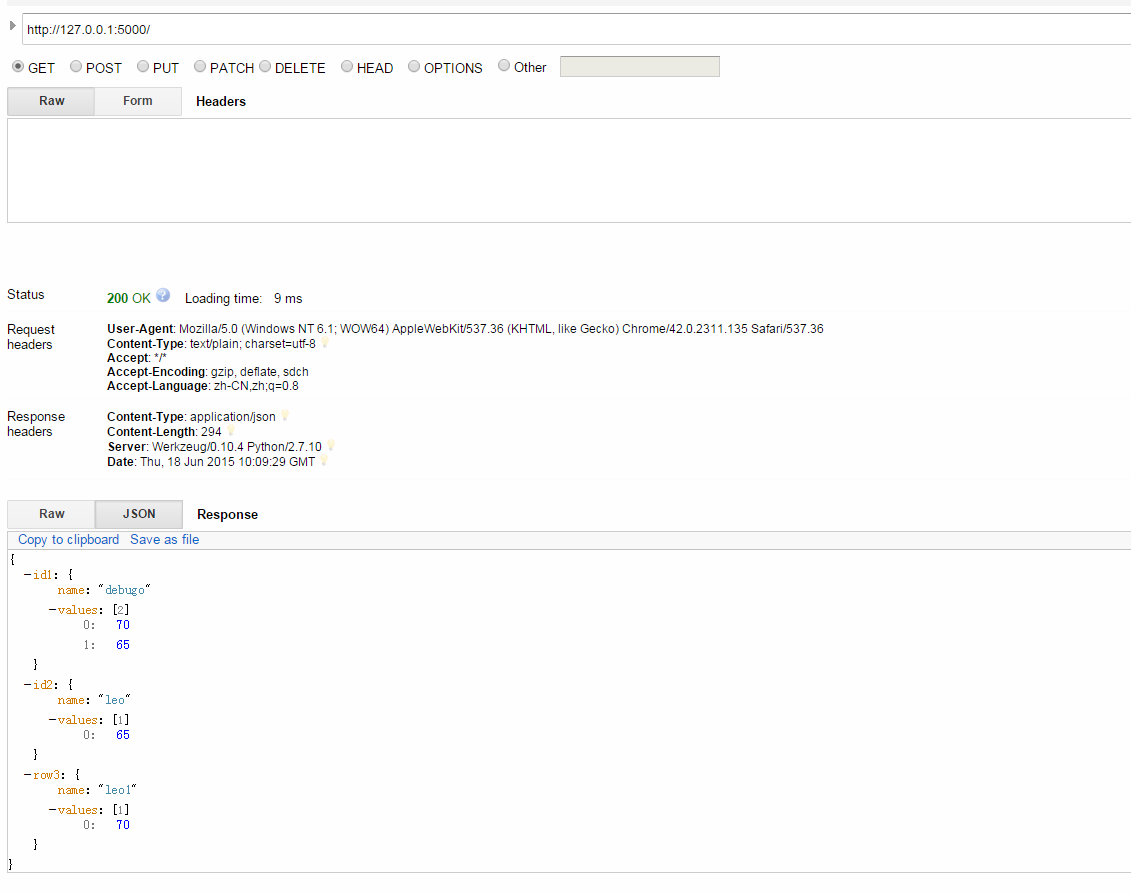Select the GET method radio button
This screenshot has height=892, width=1131.
(x=18, y=66)
